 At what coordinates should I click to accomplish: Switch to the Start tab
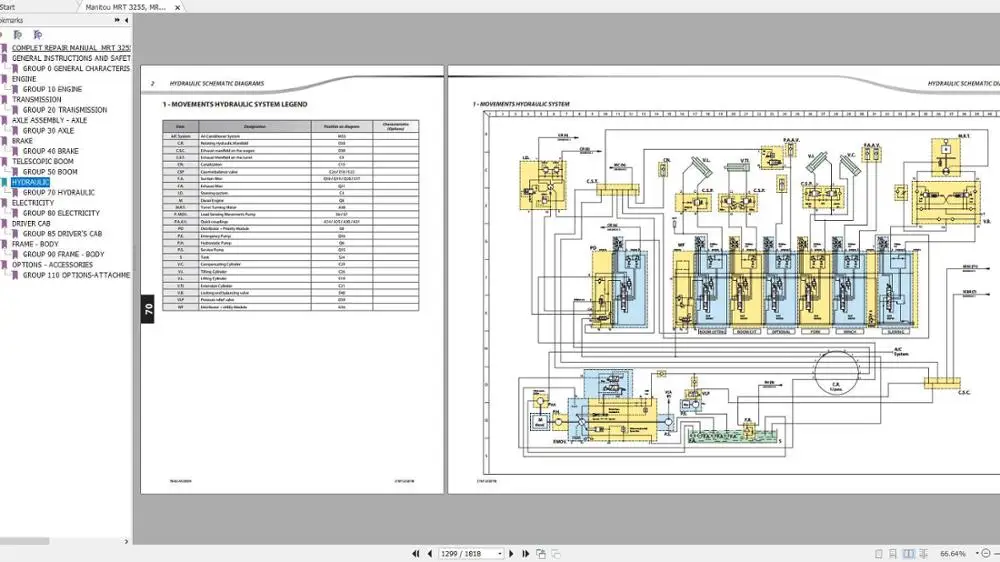tap(8, 6)
